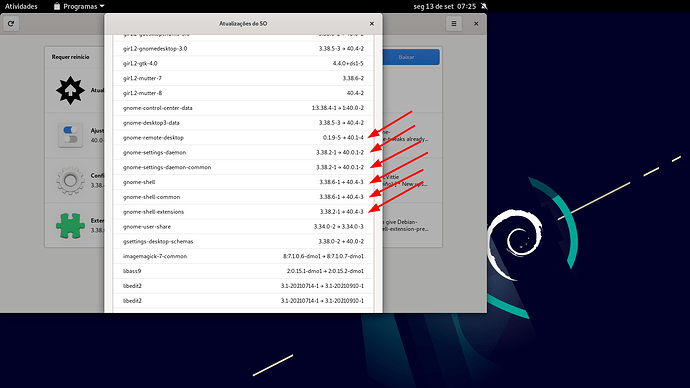Select row gnome-control-center-data
This screenshot has height=388, width=690.
(x=243, y=108)
